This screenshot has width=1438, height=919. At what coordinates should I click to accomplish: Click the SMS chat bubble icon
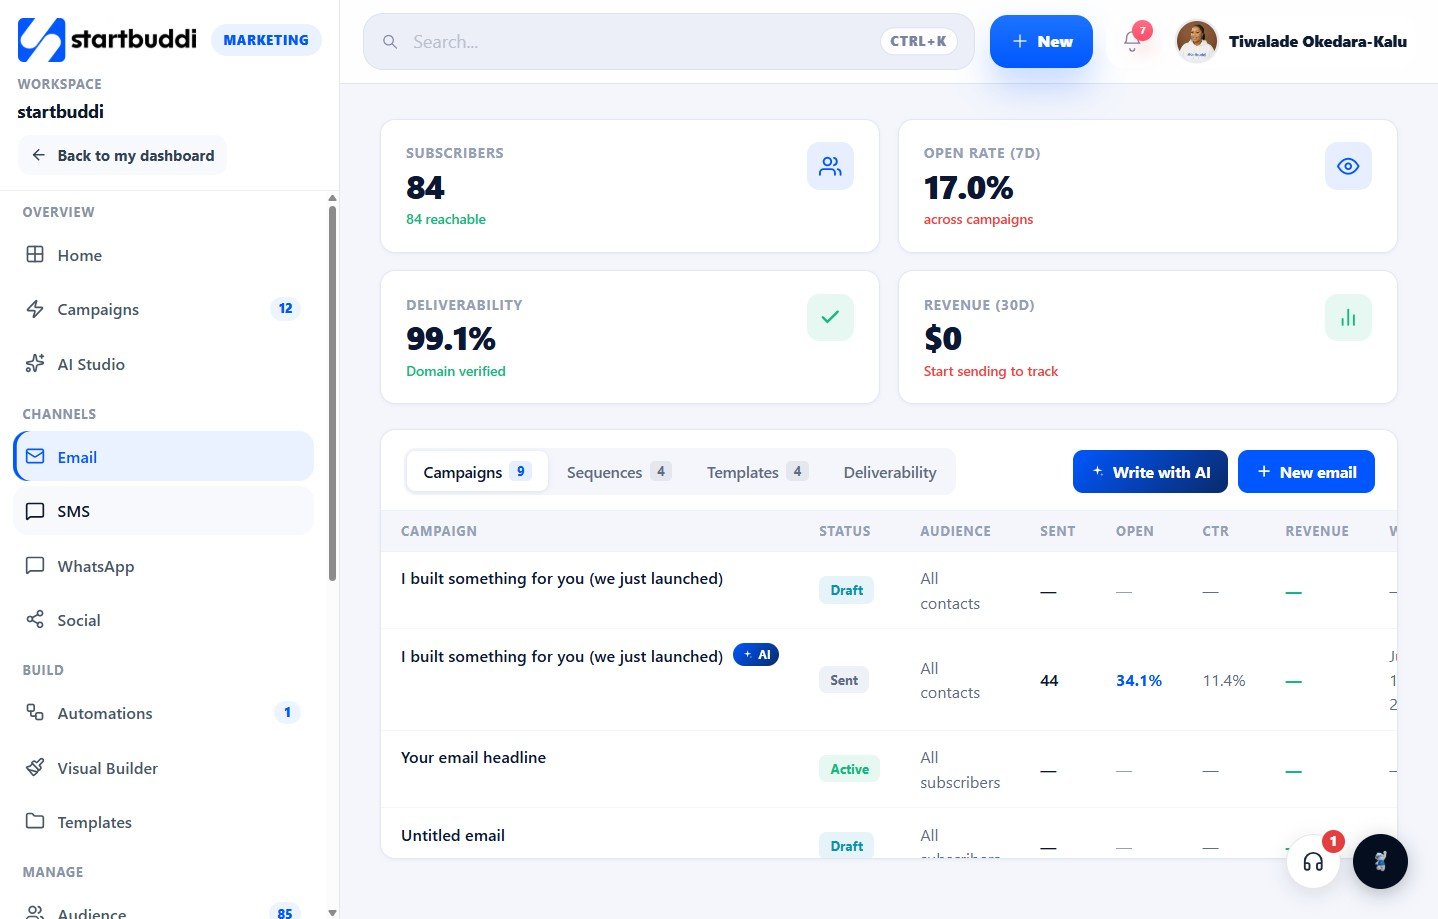pyautogui.click(x=35, y=511)
